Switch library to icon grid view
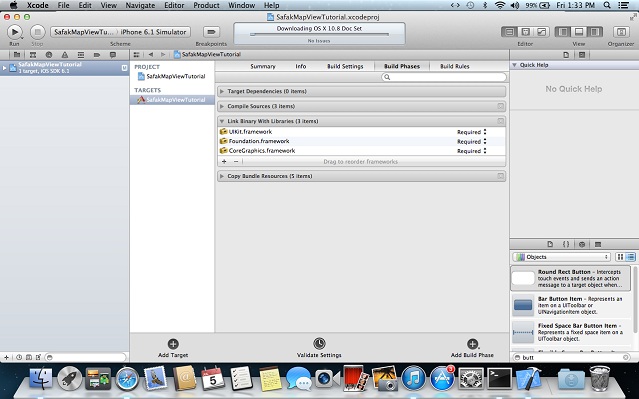Screen dimensions: 639x399 click(620, 257)
